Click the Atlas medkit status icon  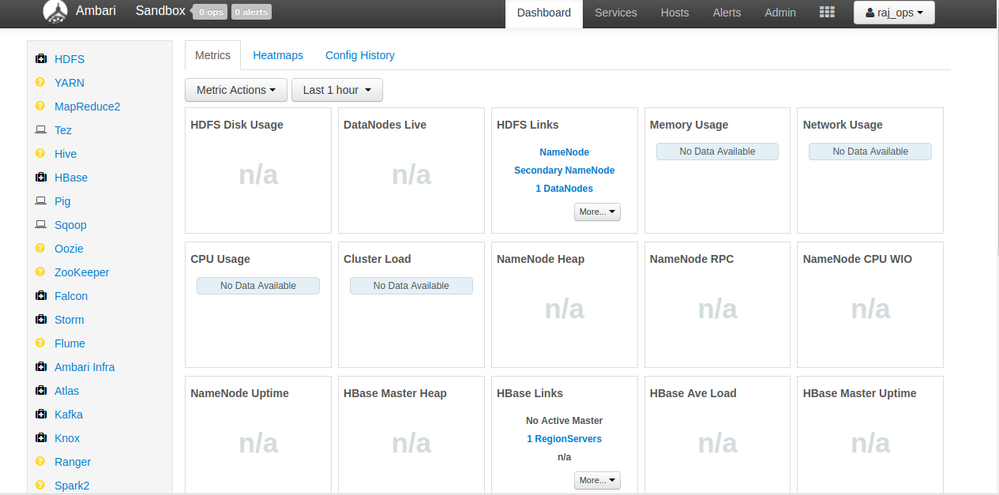pos(41,391)
